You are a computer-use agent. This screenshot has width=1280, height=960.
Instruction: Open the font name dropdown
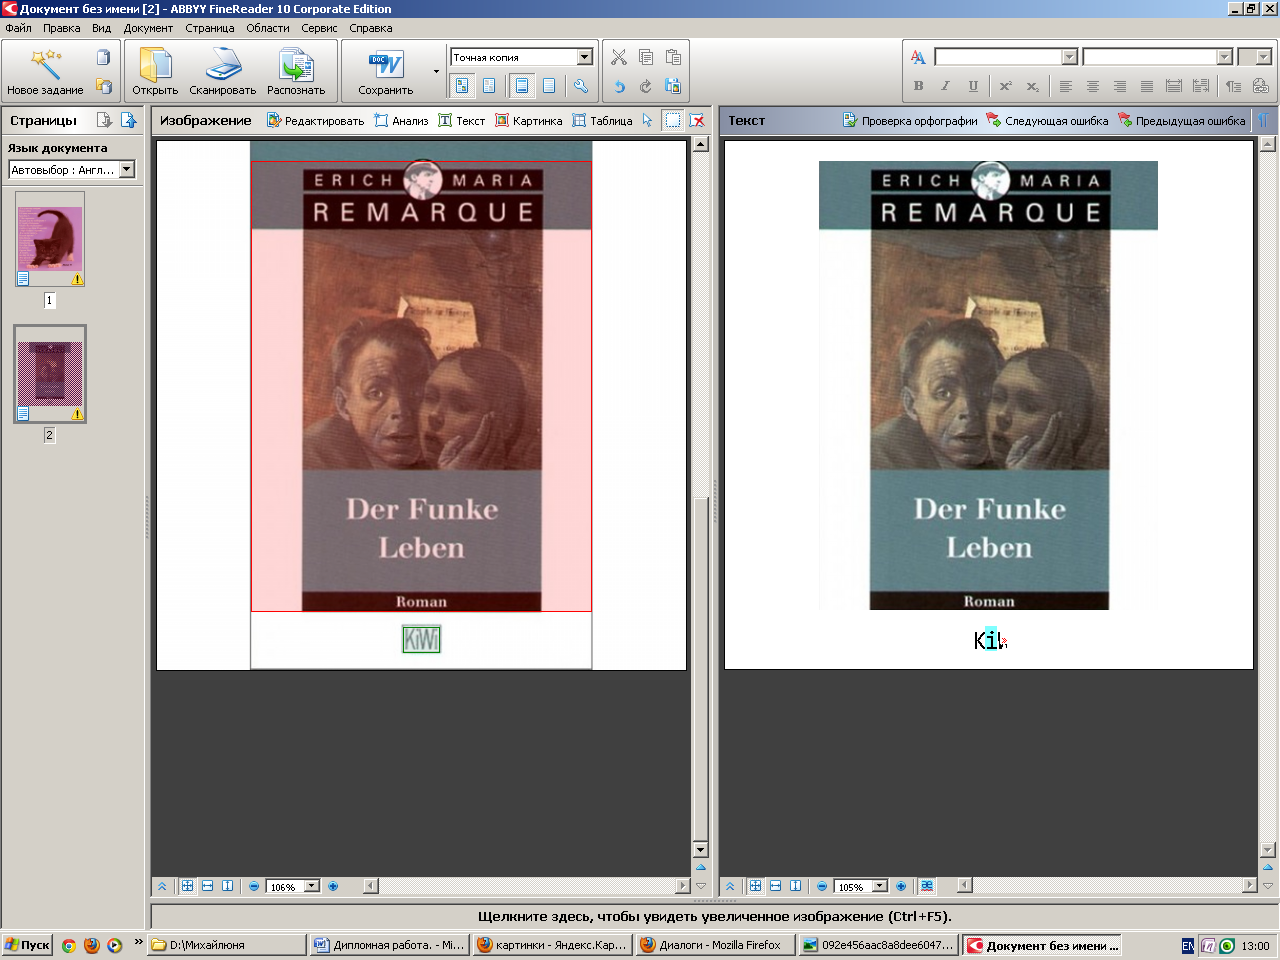click(x=1069, y=57)
